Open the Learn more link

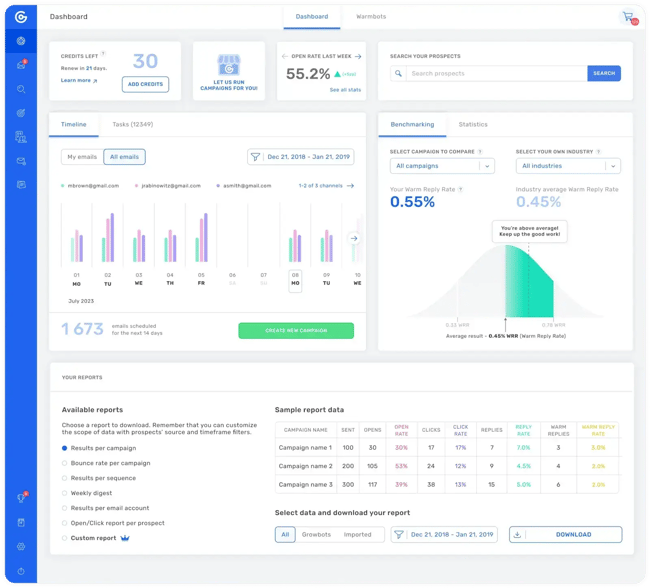tap(79, 80)
